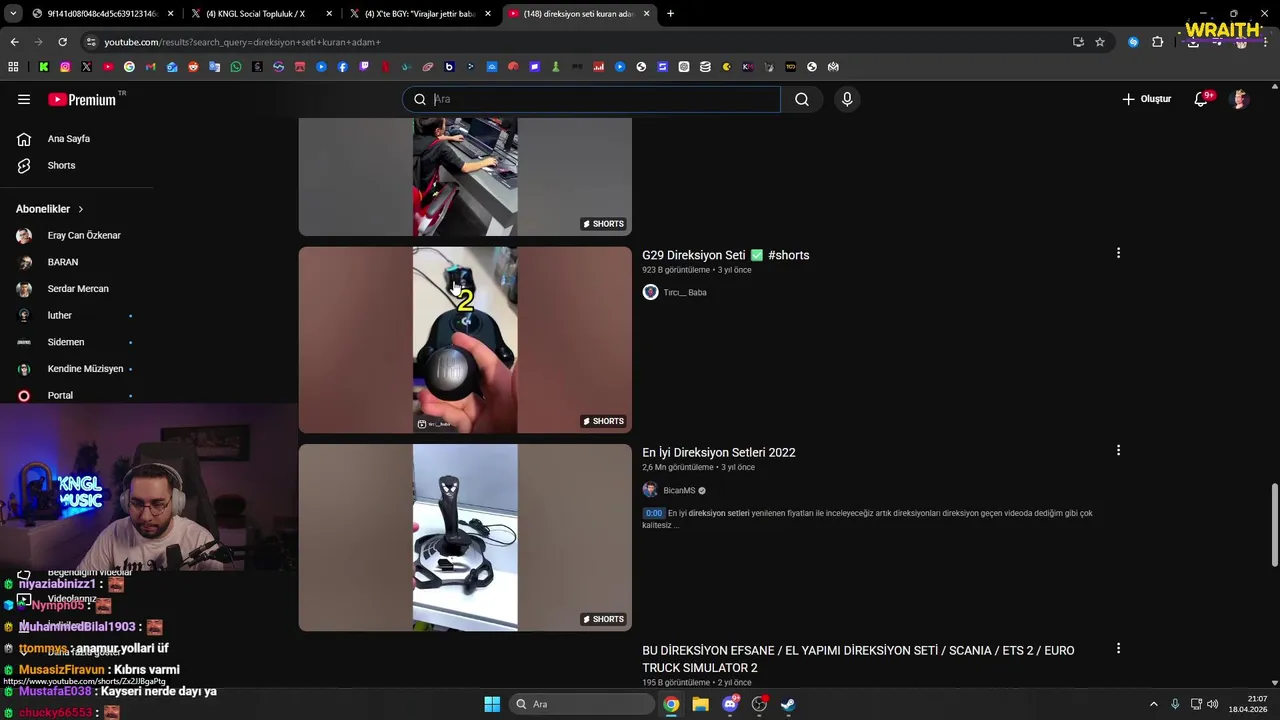Viewport: 1280px width, 720px height.
Task: Open the Windows Start menu
Action: click(x=492, y=704)
